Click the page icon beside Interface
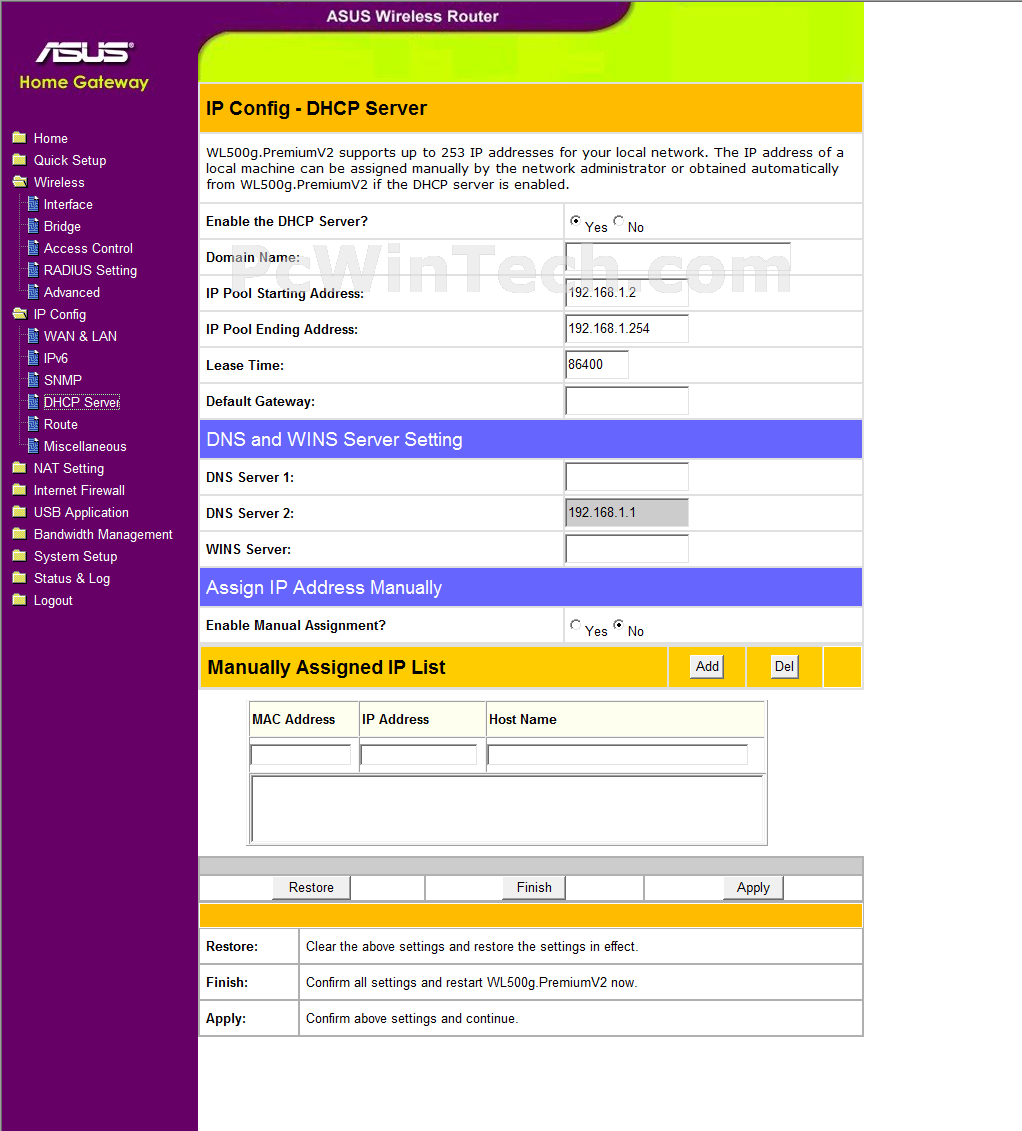Screen dimensions: 1022x1131 (x=33, y=204)
